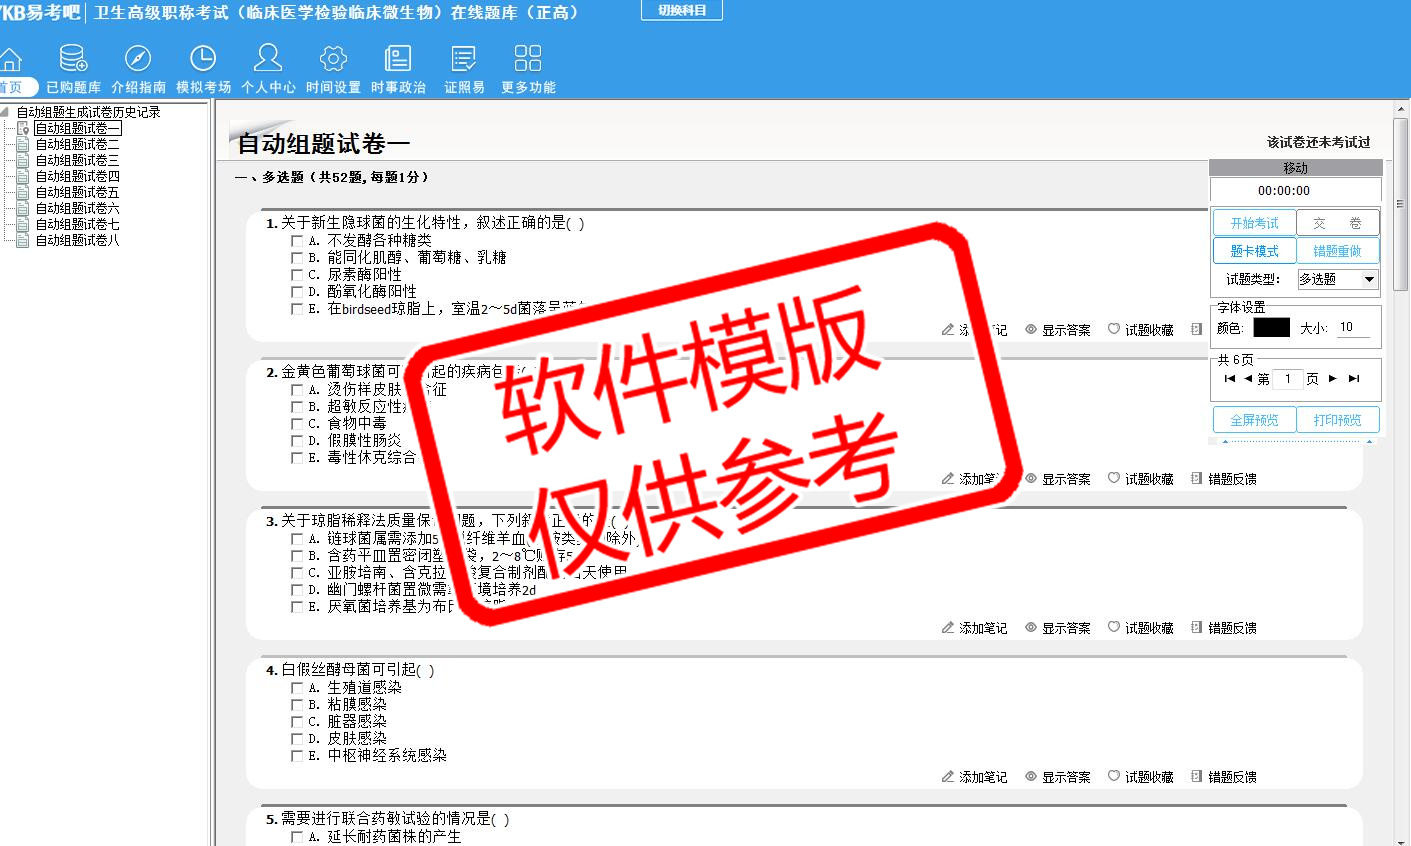Viewport: 1411px width, 846px height.
Task: Open the 个人中心 user icon
Action: point(268,59)
